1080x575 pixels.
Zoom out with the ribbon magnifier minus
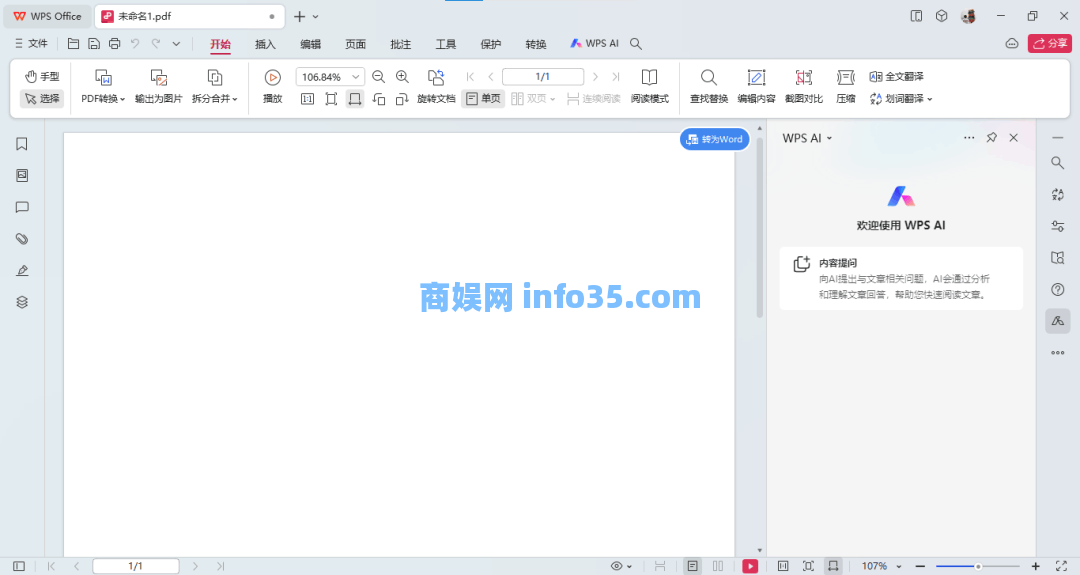[378, 77]
